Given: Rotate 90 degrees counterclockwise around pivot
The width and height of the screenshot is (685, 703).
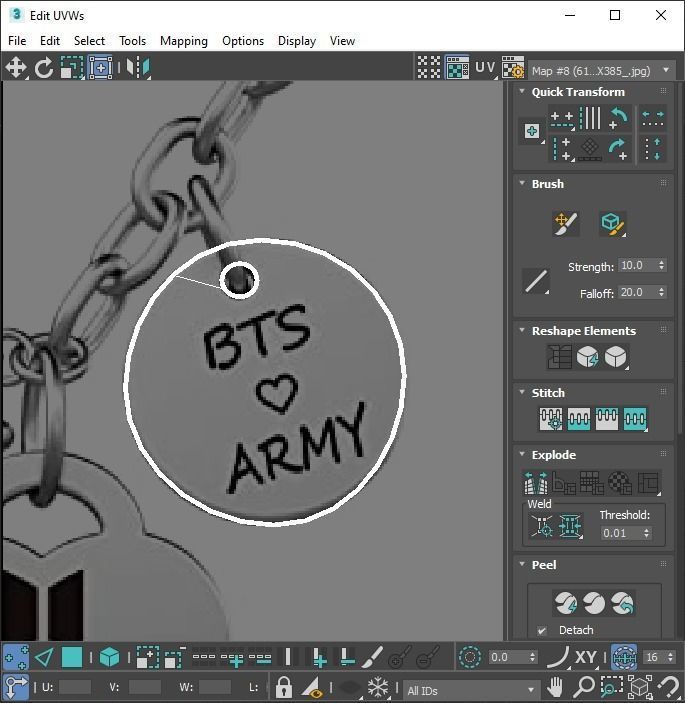Looking at the screenshot, I should point(618,119).
